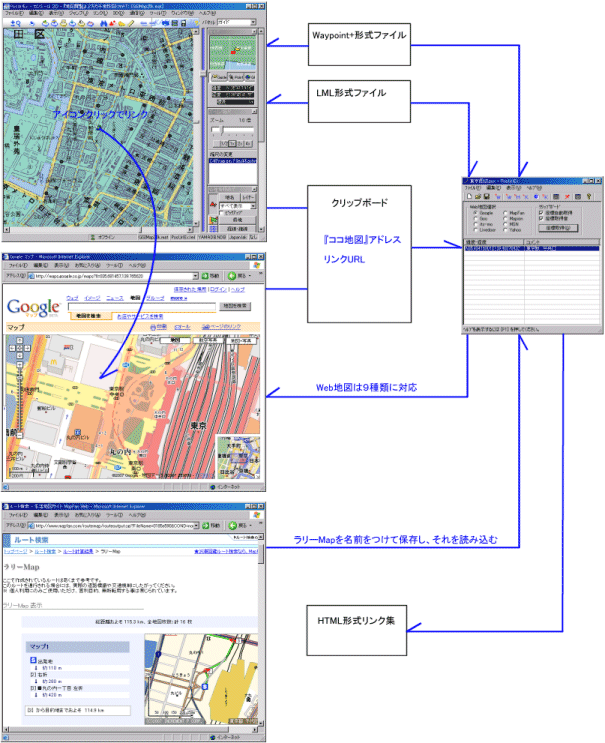605x743 pixels.
Task: Open the お気に入り menu in MapFan browser
Action: [87, 515]
